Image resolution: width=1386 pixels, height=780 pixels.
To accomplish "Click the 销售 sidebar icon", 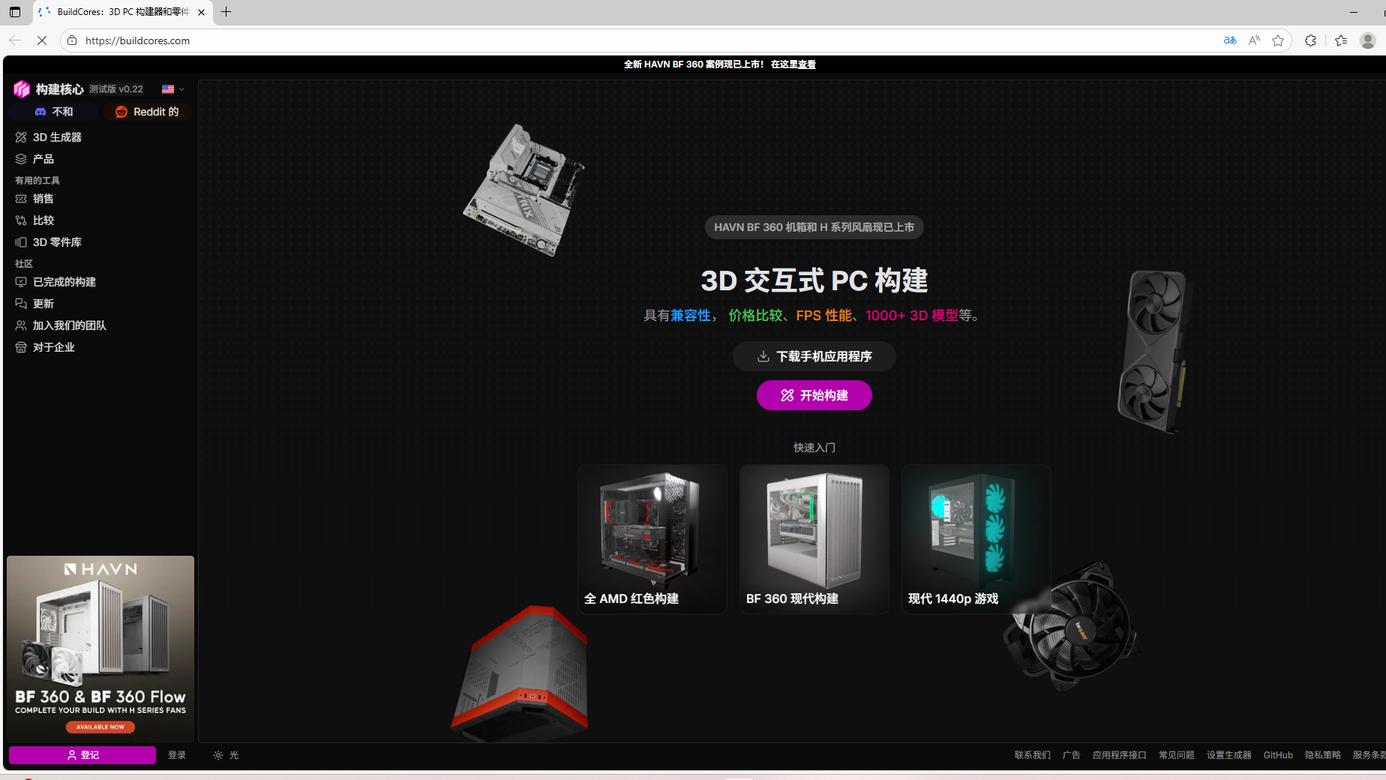I will point(21,199).
